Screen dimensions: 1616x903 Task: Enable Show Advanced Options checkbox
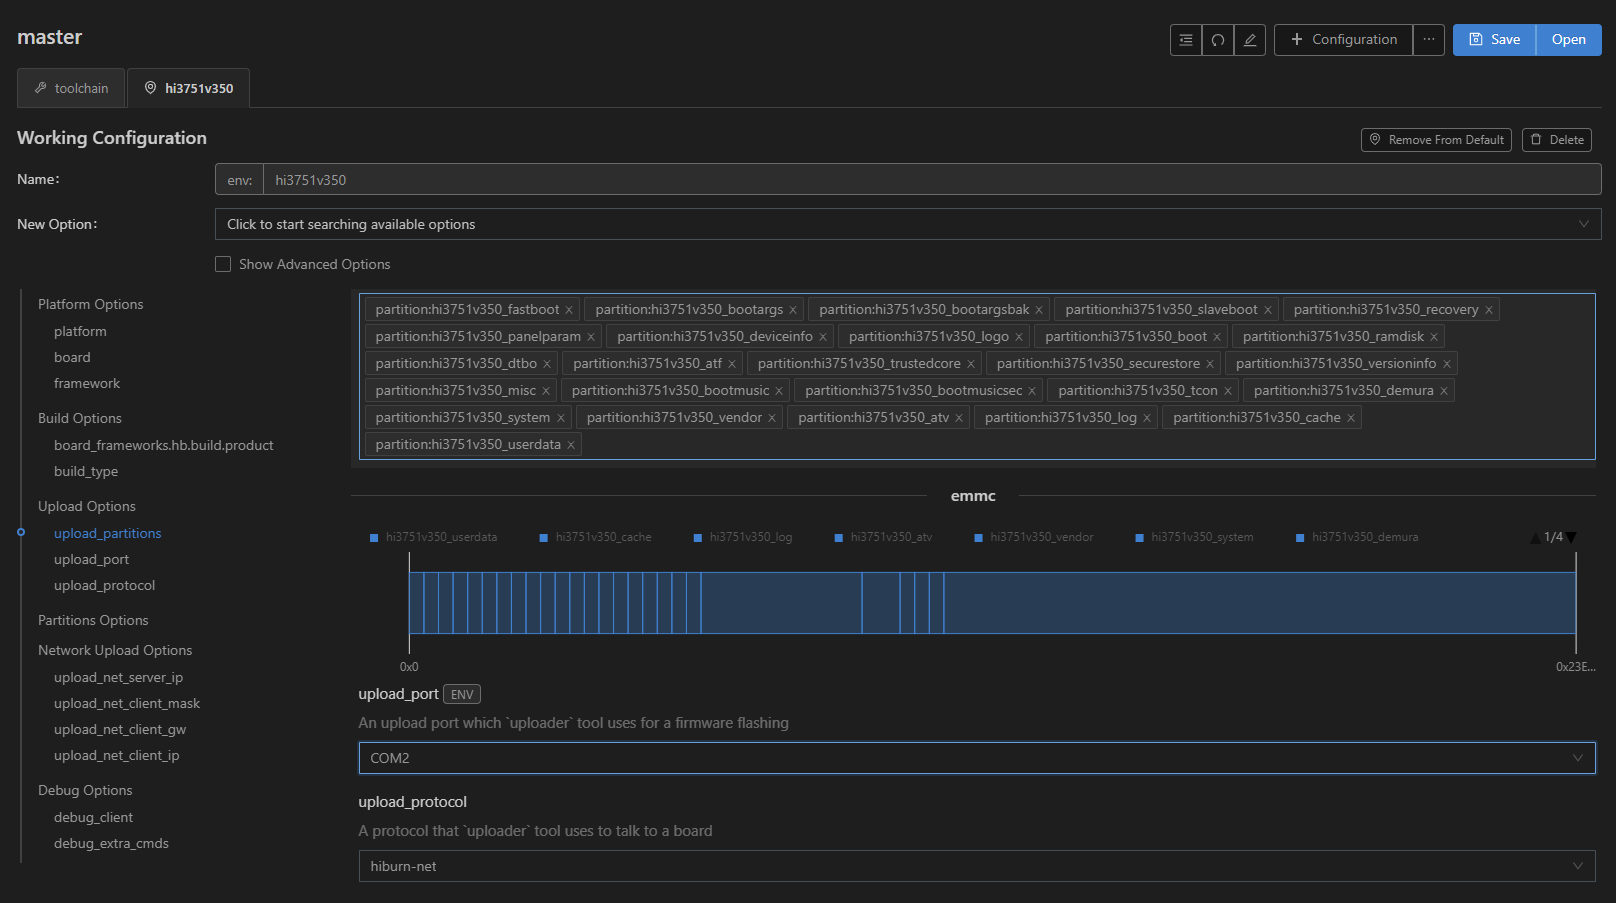coord(223,264)
